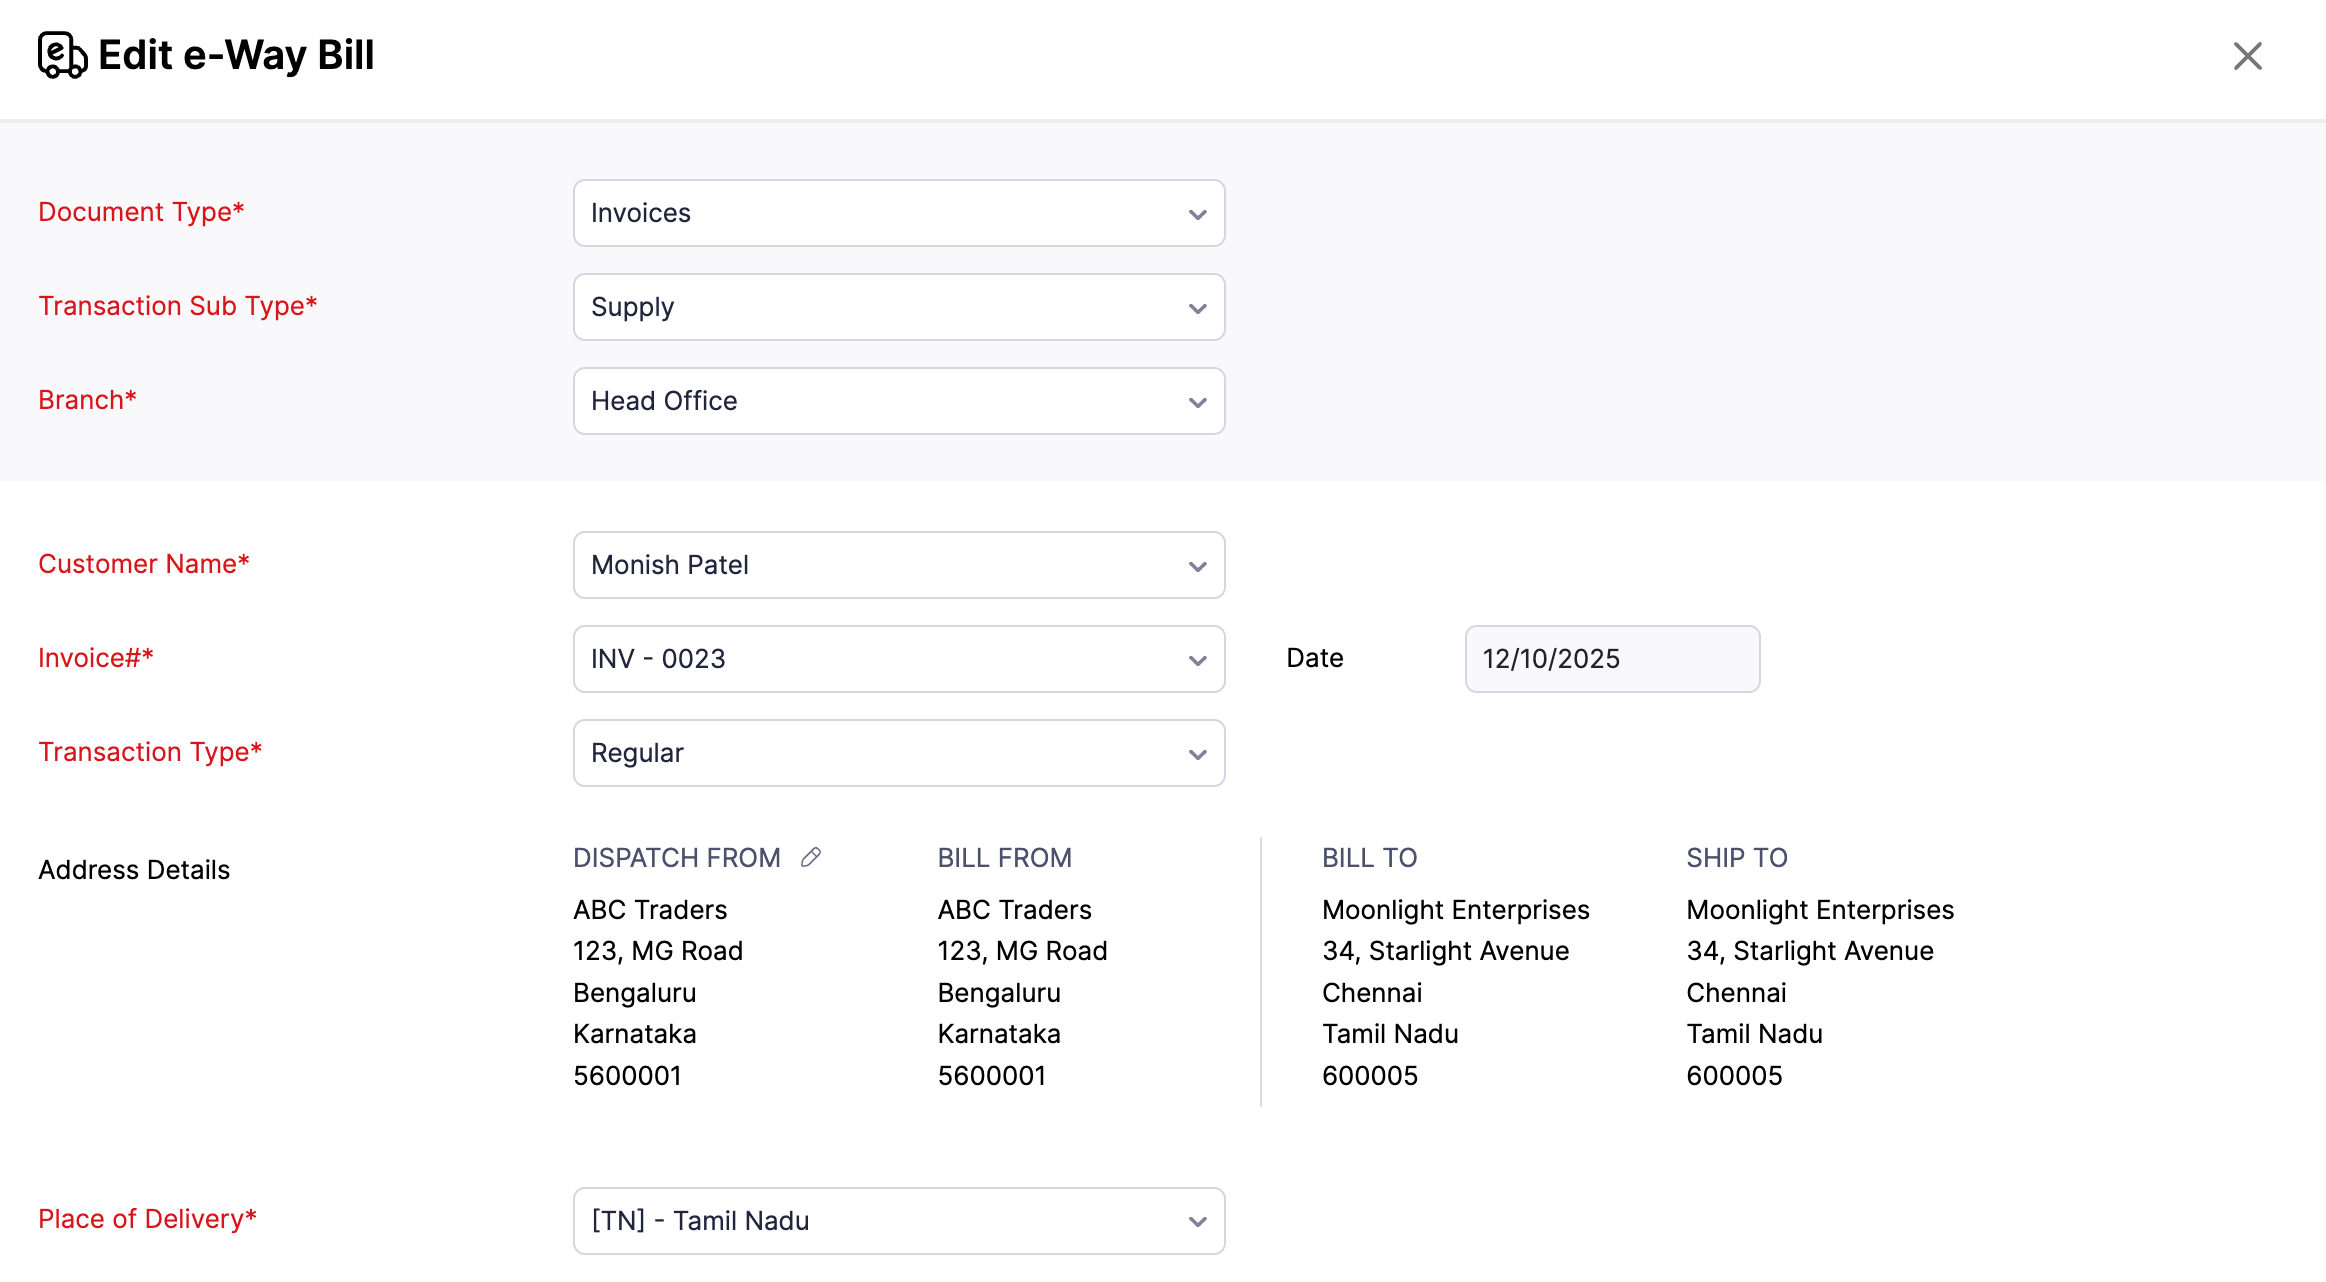Click the chevron on the Head Office dropdown

click(1197, 401)
